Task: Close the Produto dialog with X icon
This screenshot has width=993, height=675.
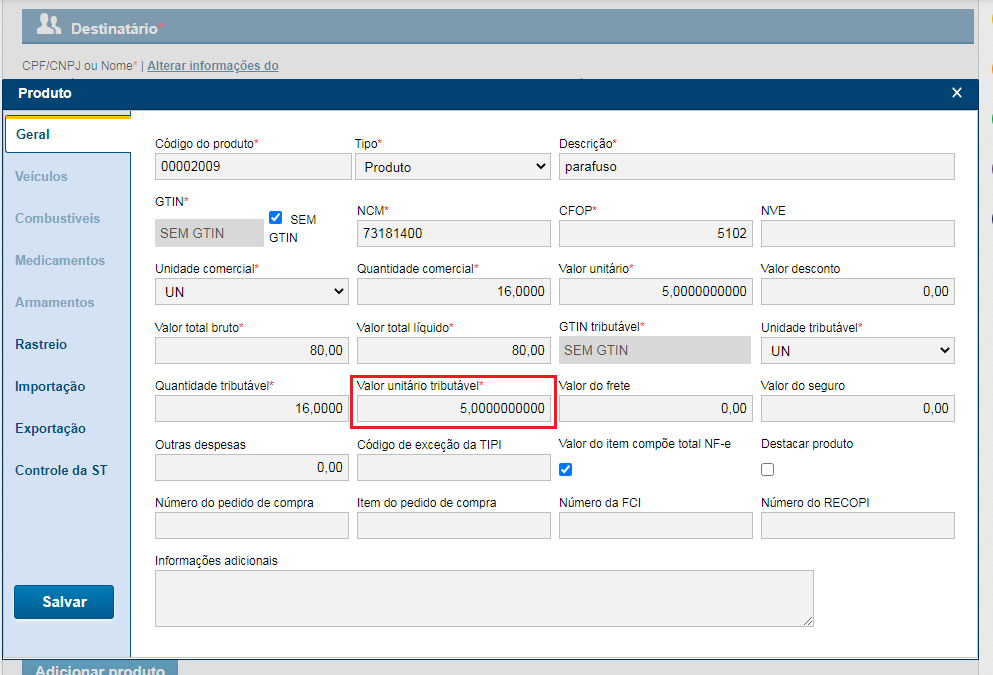Action: pyautogui.click(x=957, y=93)
